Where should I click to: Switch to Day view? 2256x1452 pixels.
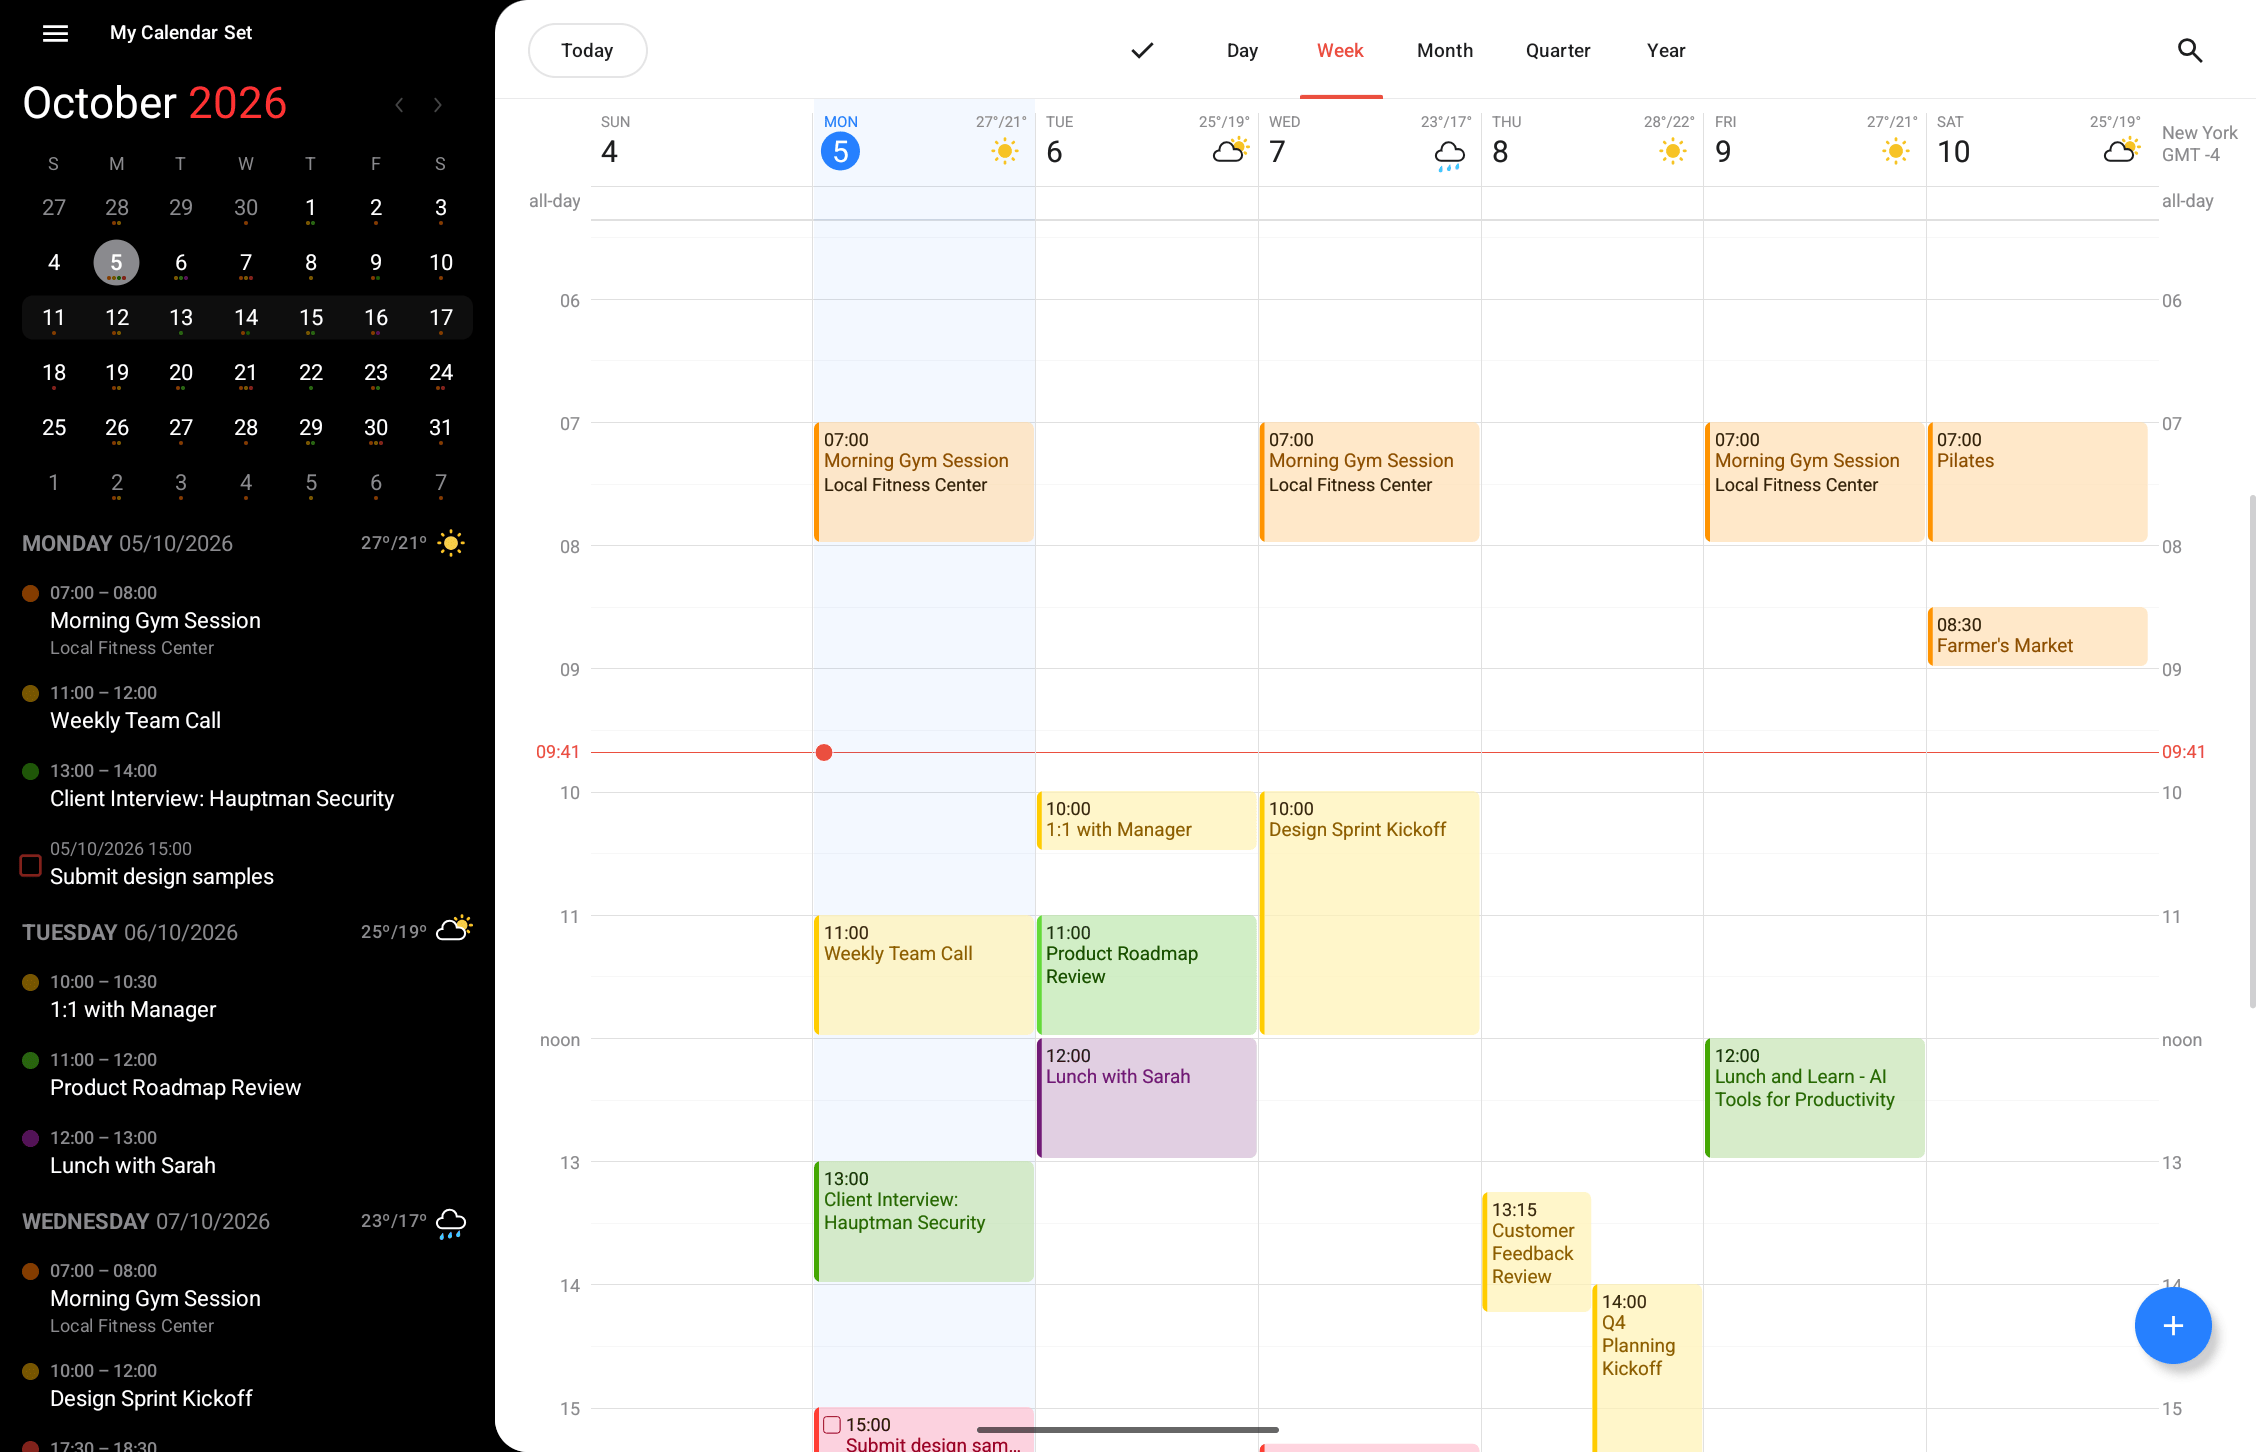[x=1242, y=50]
